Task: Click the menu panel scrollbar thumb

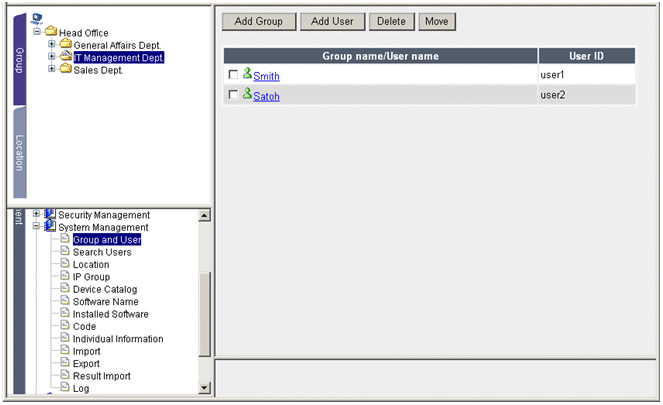Action: [204, 314]
